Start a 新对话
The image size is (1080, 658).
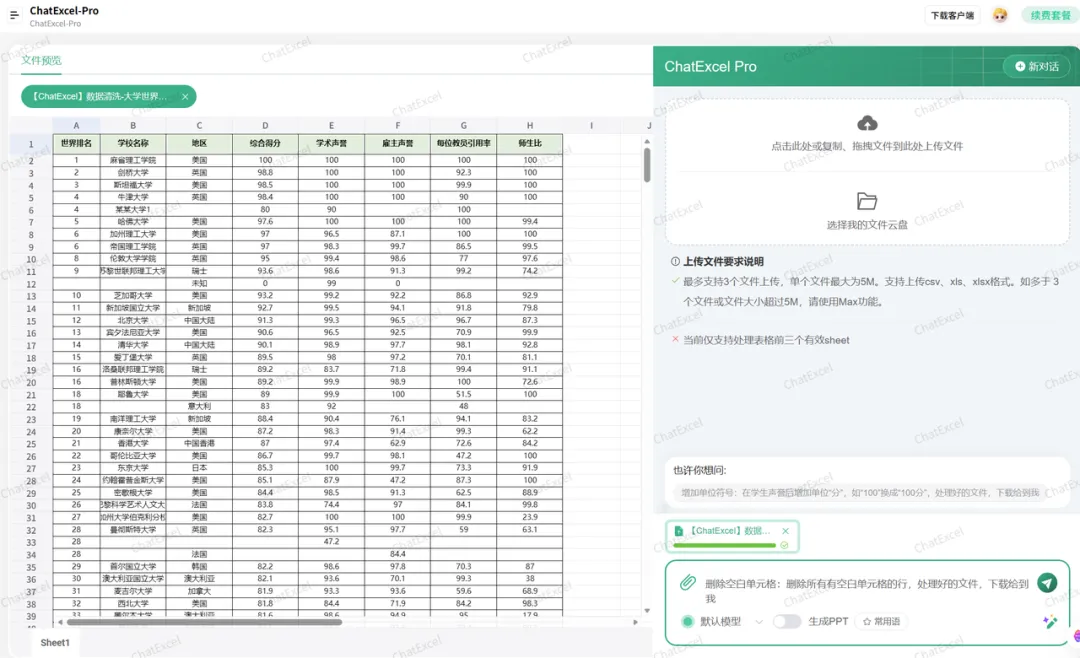[x=1037, y=67]
